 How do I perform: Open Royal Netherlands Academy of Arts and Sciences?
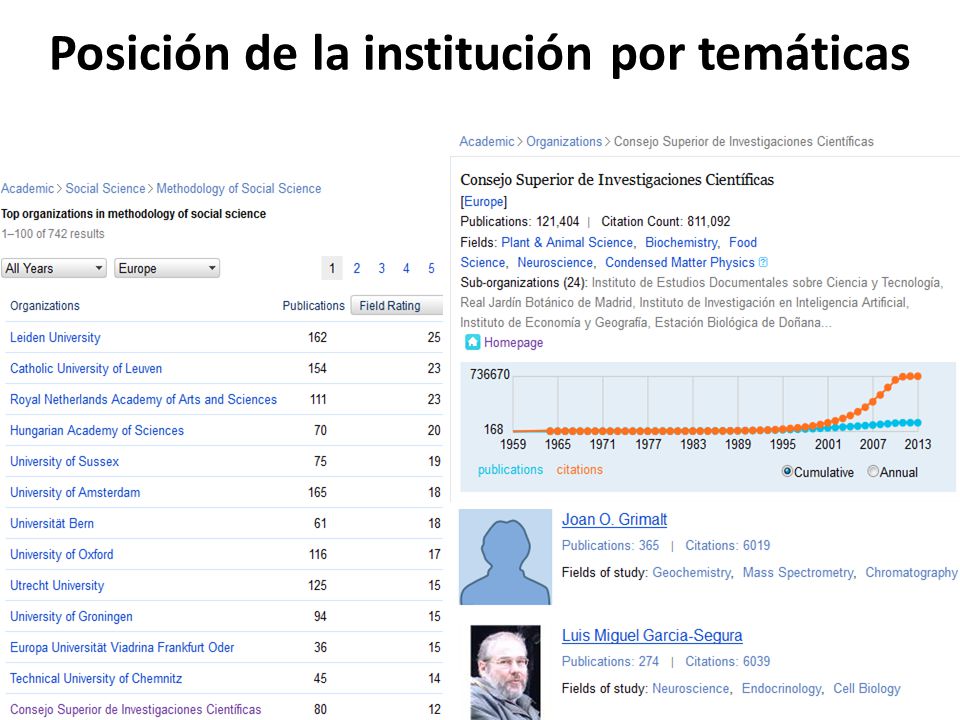coord(143,399)
